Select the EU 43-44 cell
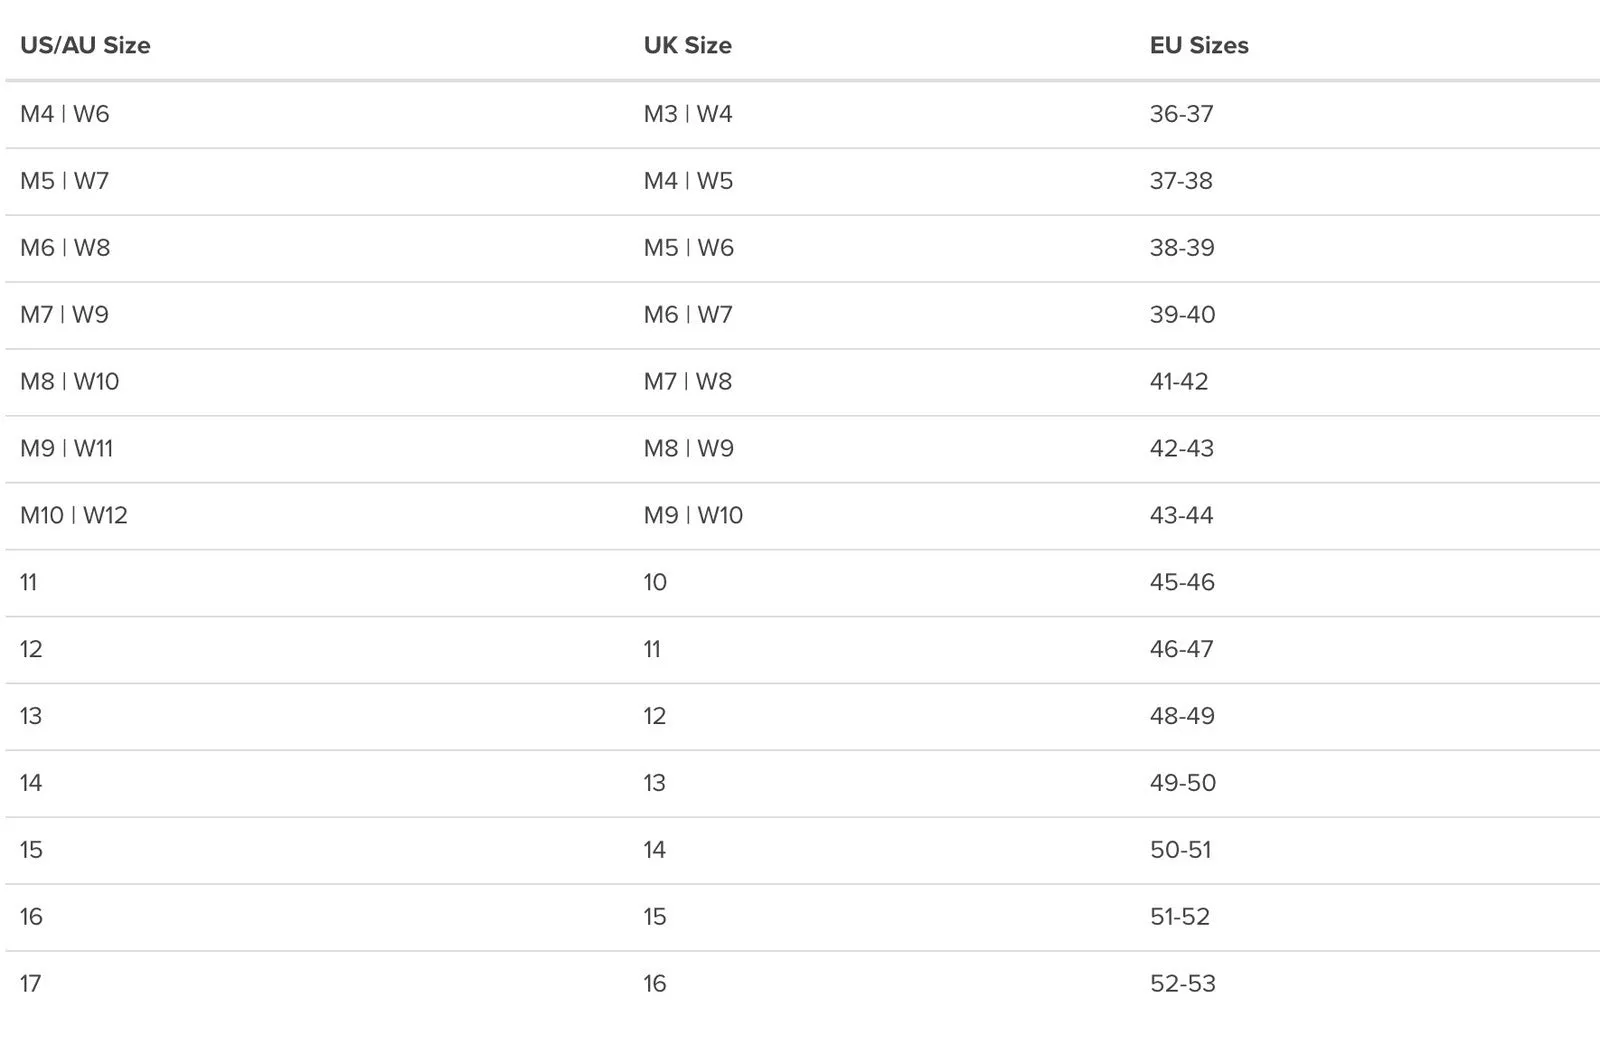The image size is (1600, 1054). coord(1181,516)
